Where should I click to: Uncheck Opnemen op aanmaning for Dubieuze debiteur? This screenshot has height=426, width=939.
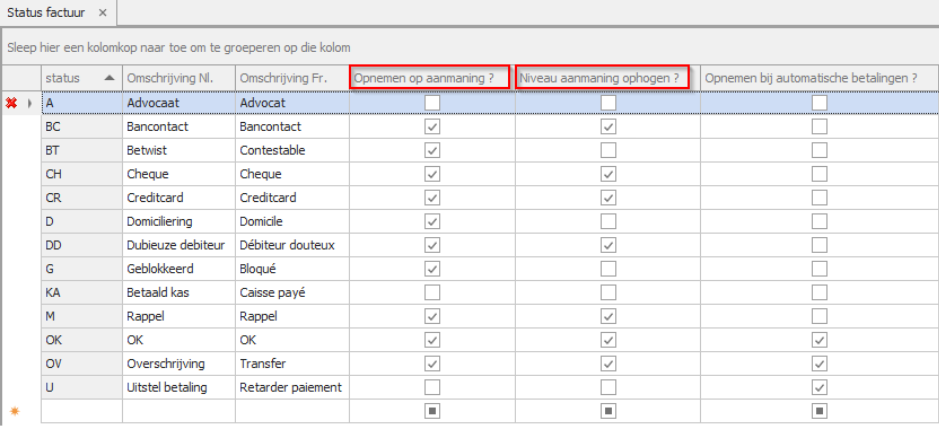(432, 245)
